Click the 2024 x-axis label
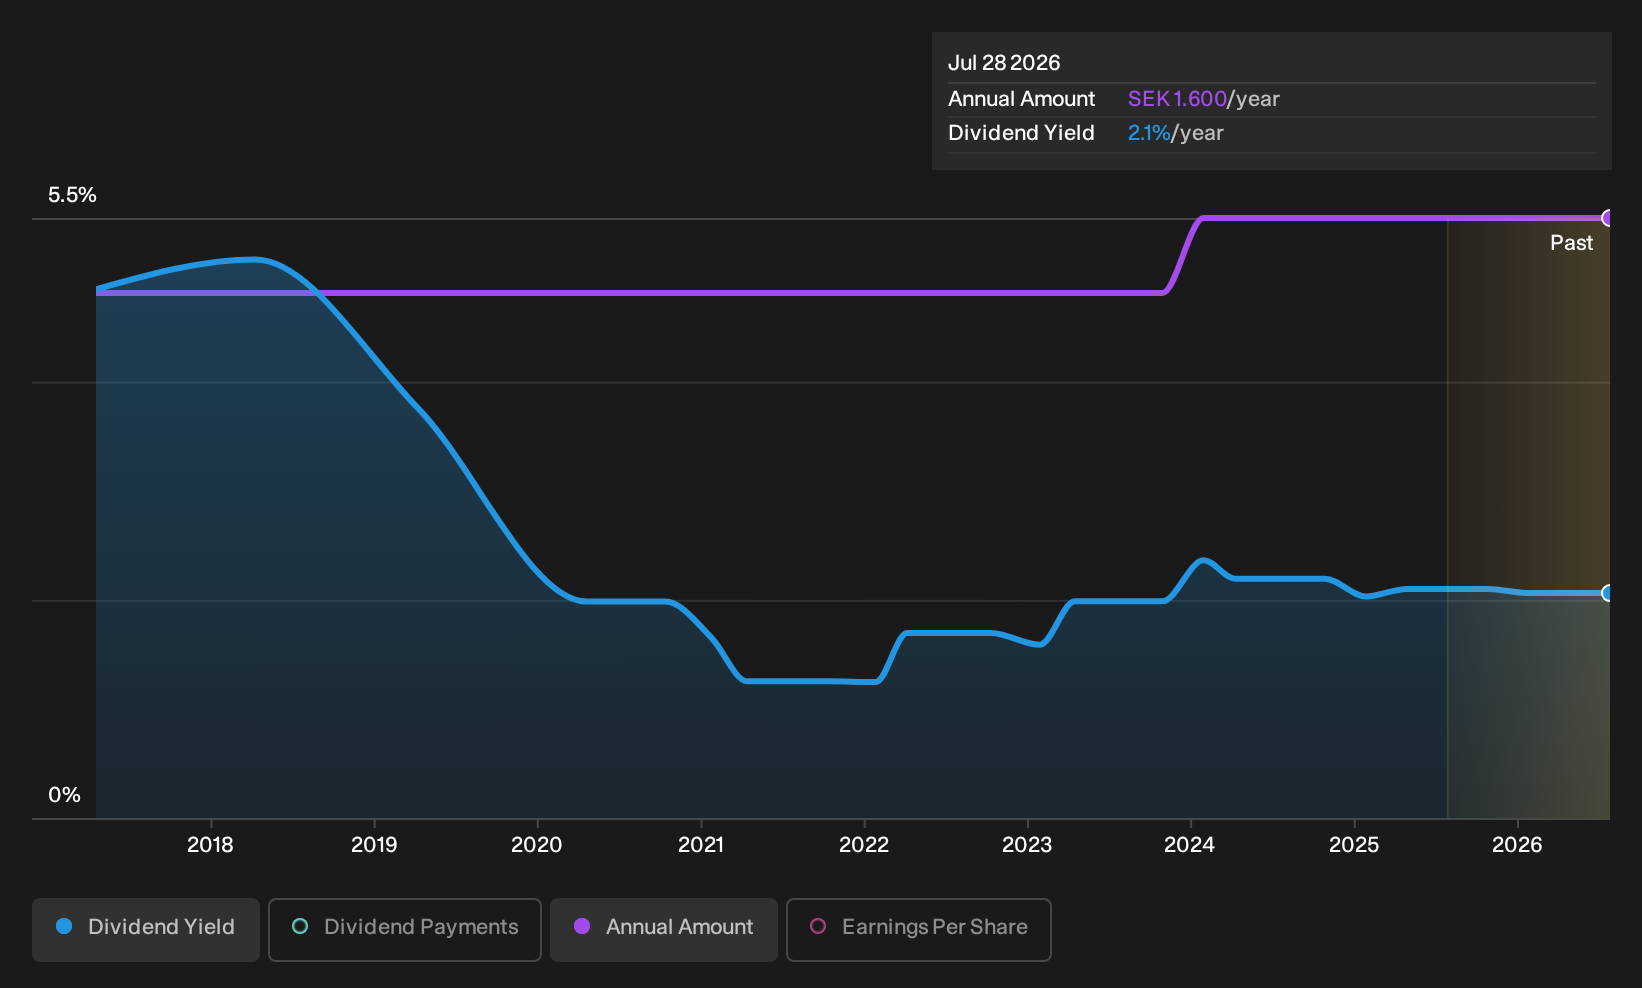 [1190, 845]
